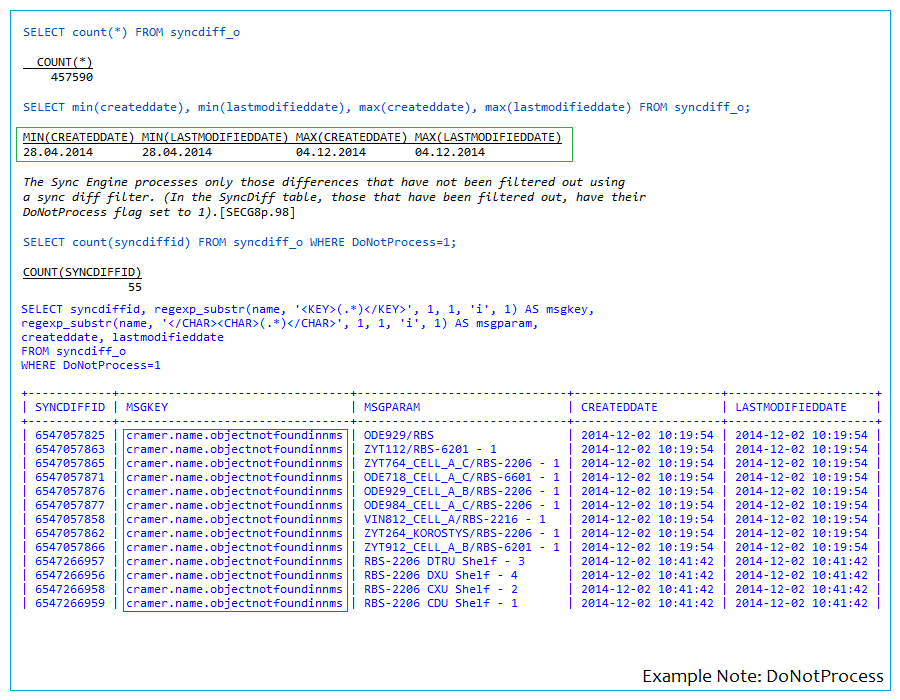
Task: Click the SYNCDIFFID column header
Action: coord(69,407)
